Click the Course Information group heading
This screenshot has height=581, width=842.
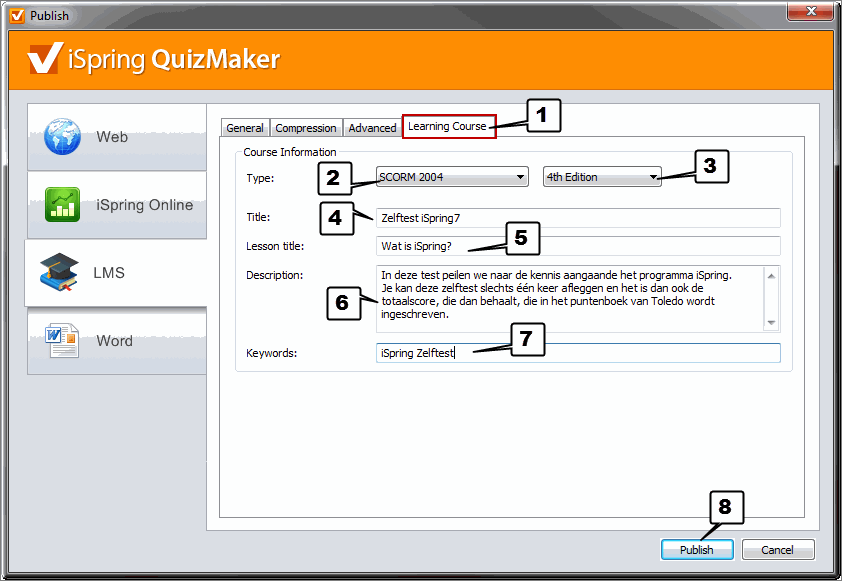(x=290, y=152)
